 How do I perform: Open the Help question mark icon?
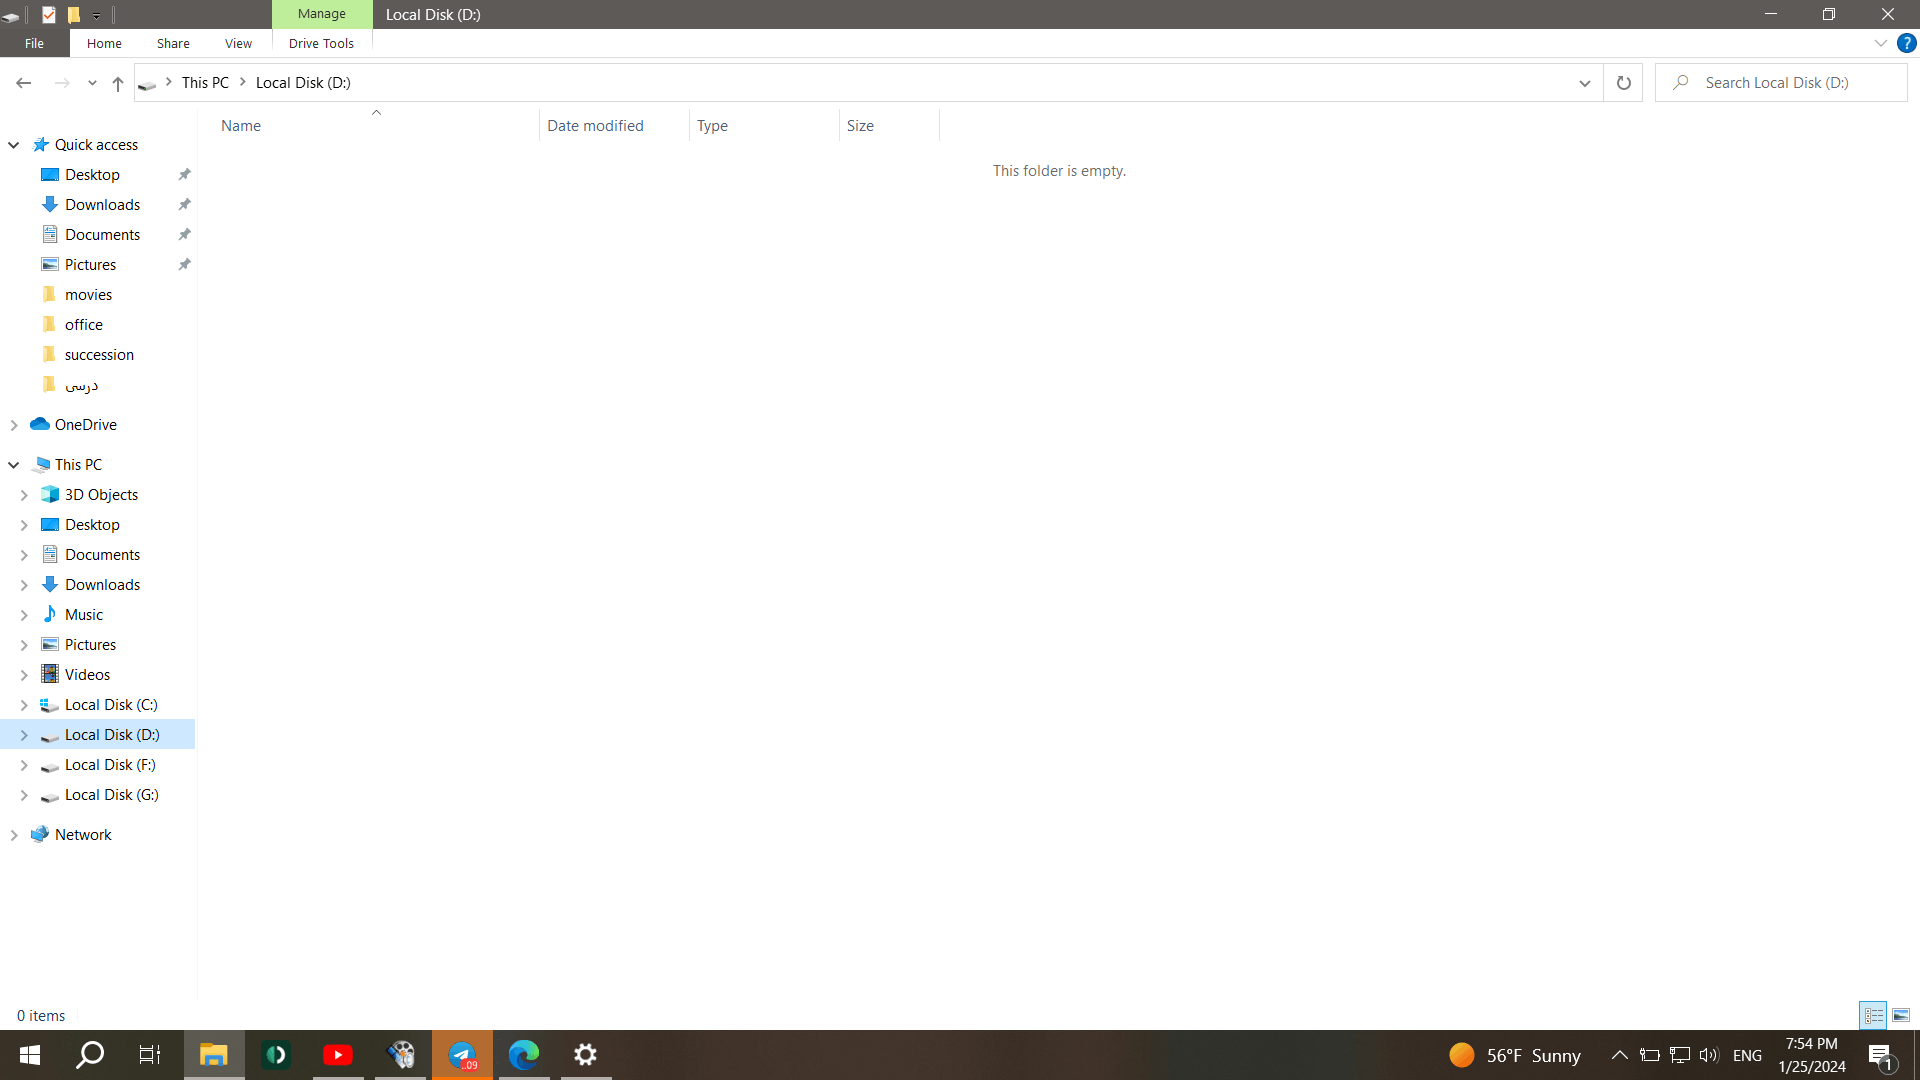click(1906, 43)
